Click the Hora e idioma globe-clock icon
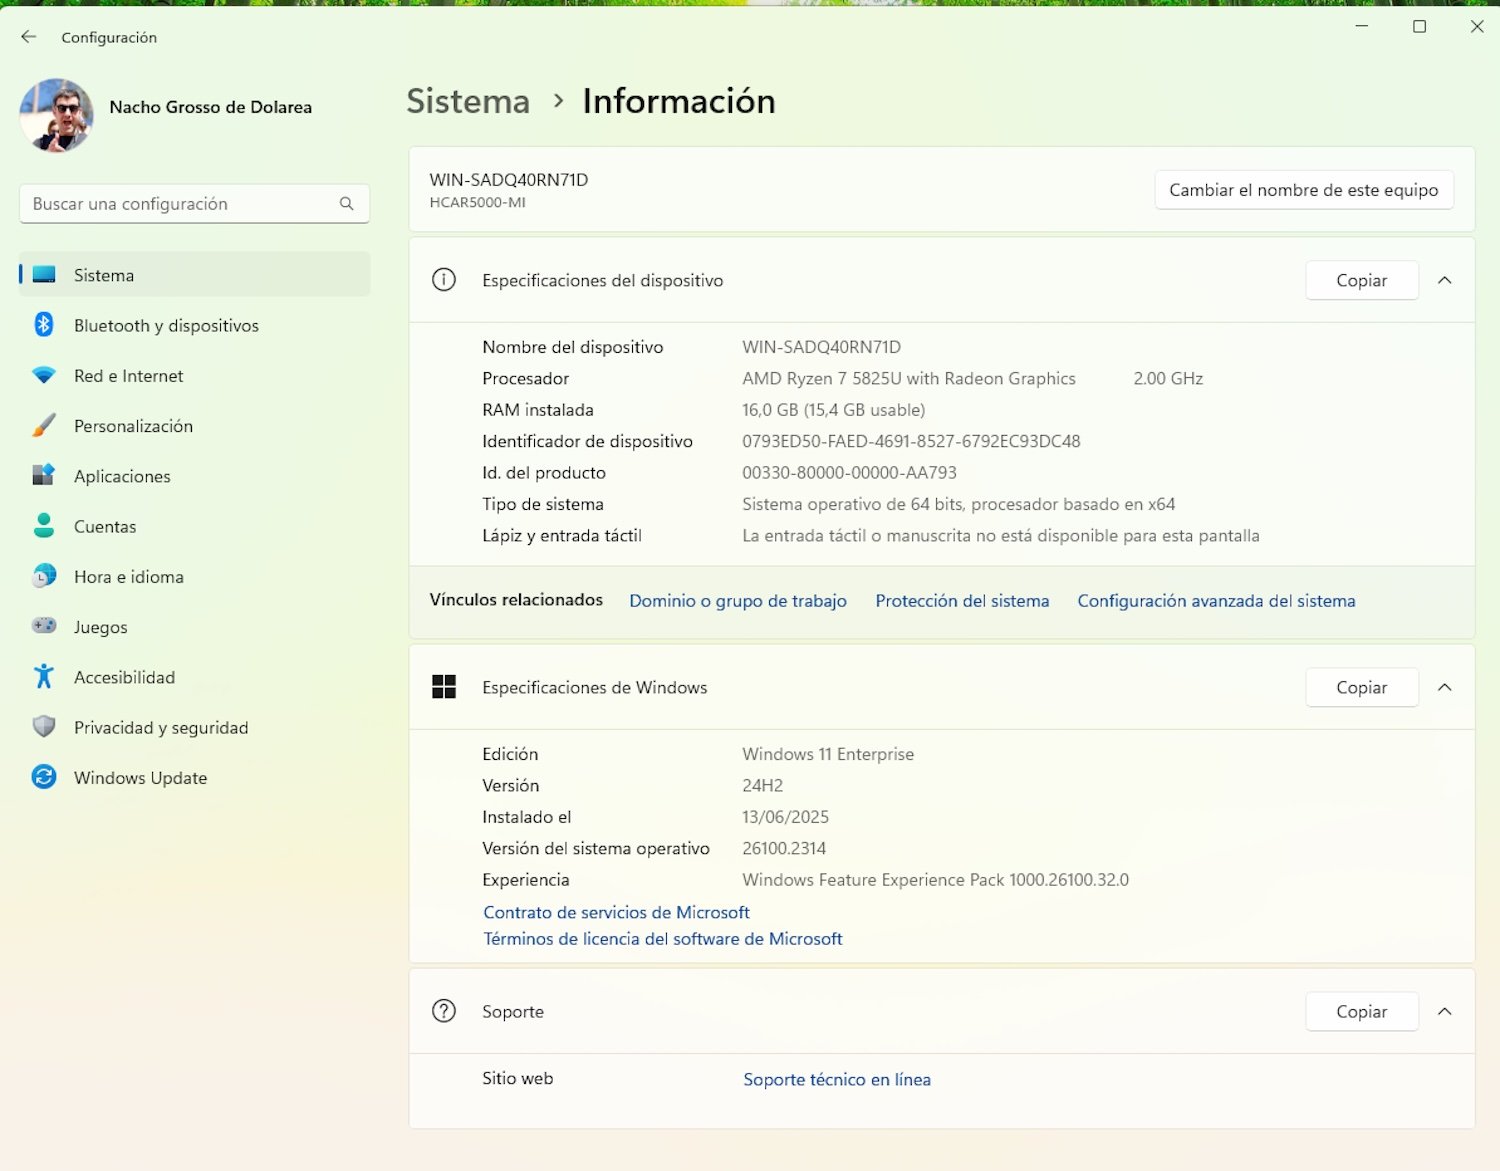This screenshot has height=1171, width=1500. click(44, 576)
